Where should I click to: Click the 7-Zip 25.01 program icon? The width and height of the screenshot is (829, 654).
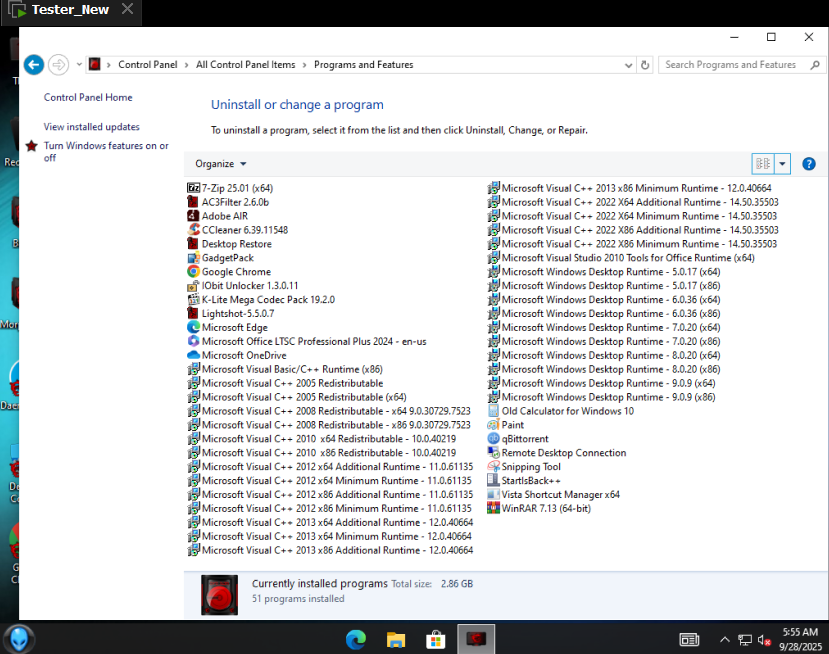[x=194, y=188]
